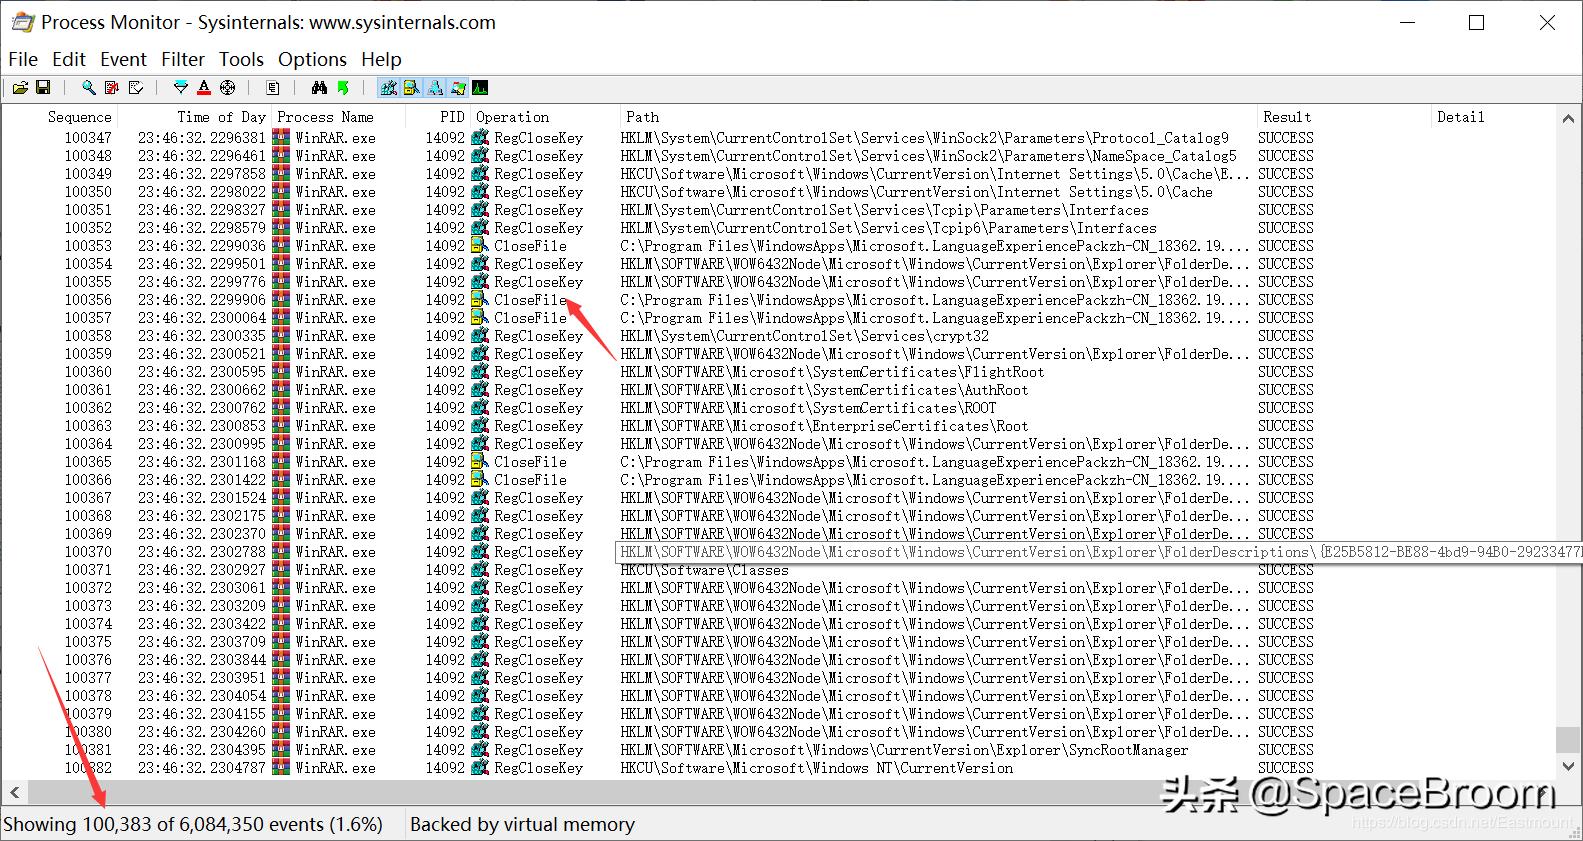1583x841 pixels.
Task: Clear the event display using the toolbar icon
Action: pos(136,88)
